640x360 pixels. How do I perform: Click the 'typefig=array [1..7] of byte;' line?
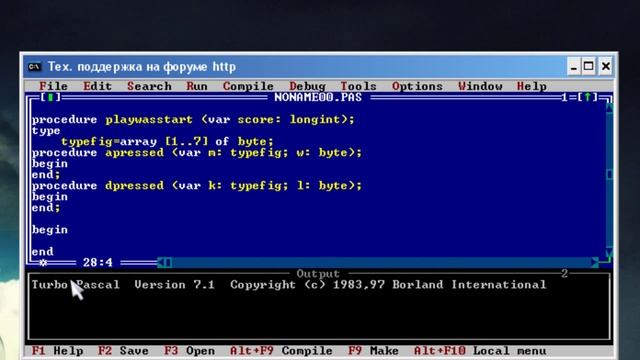coord(167,141)
